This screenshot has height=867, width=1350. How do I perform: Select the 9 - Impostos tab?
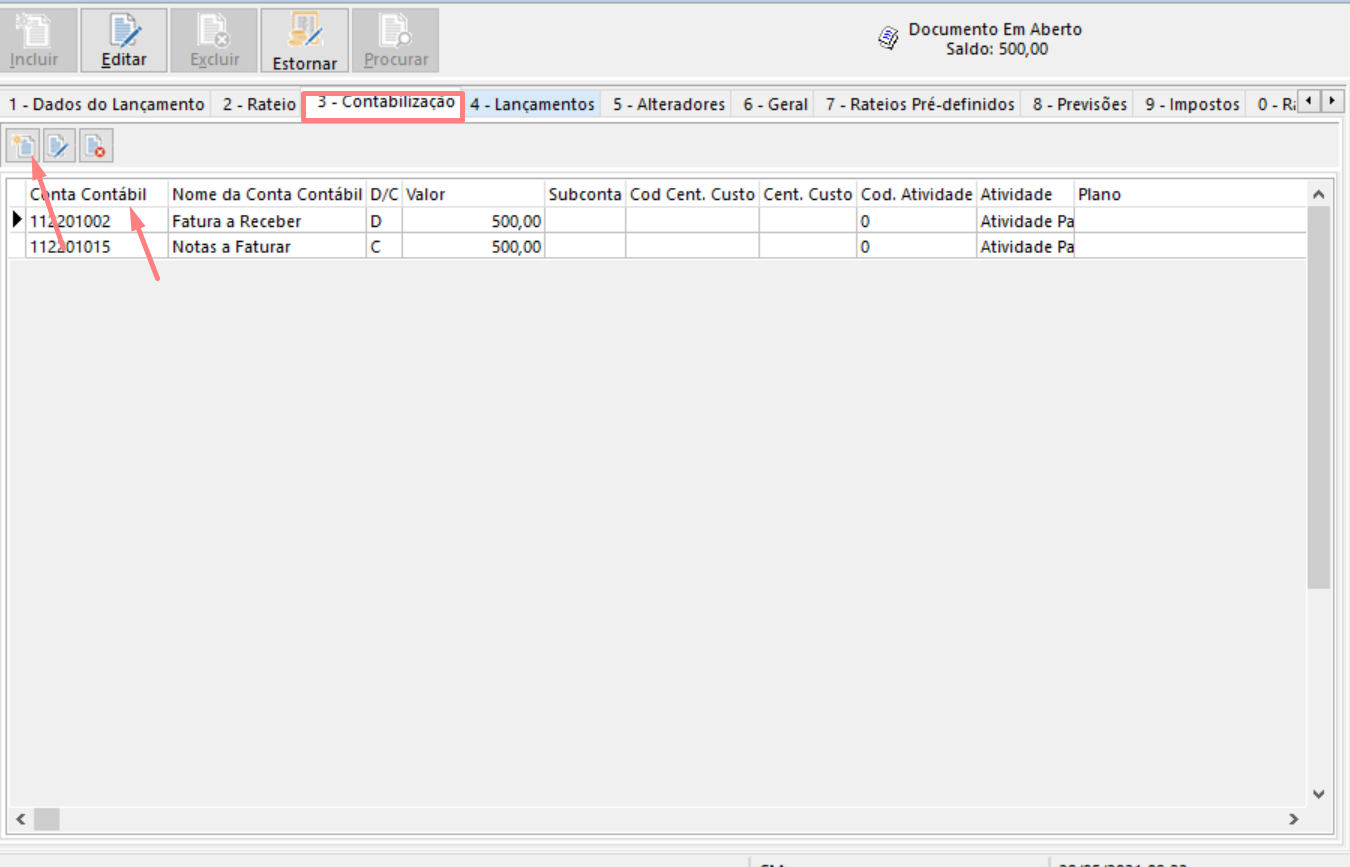tap(1192, 104)
